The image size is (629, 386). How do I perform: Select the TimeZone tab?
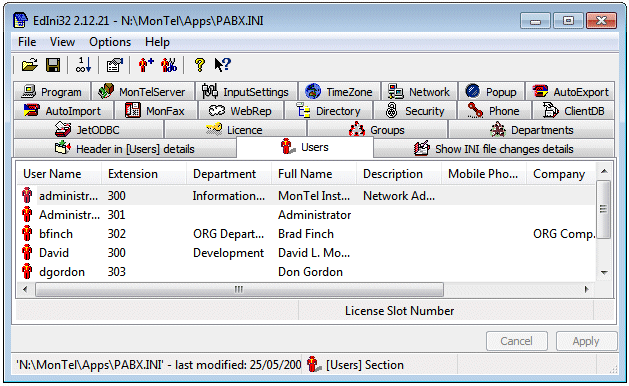coord(339,91)
